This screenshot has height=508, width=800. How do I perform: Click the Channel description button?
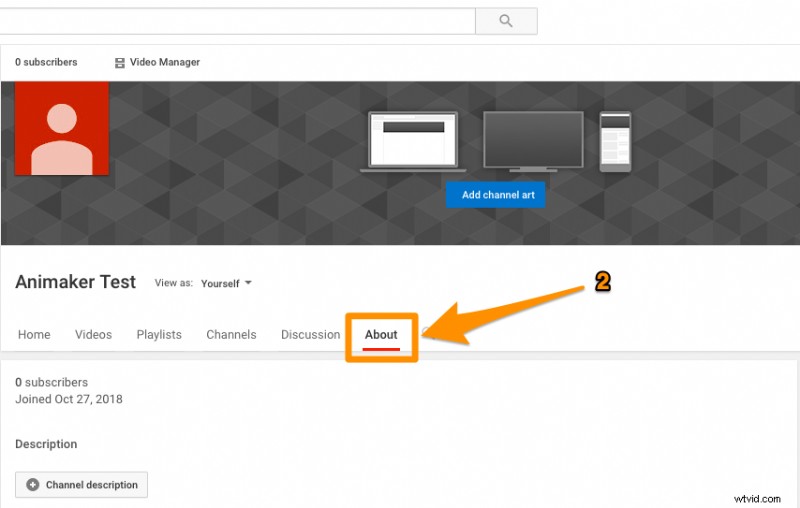click(81, 485)
